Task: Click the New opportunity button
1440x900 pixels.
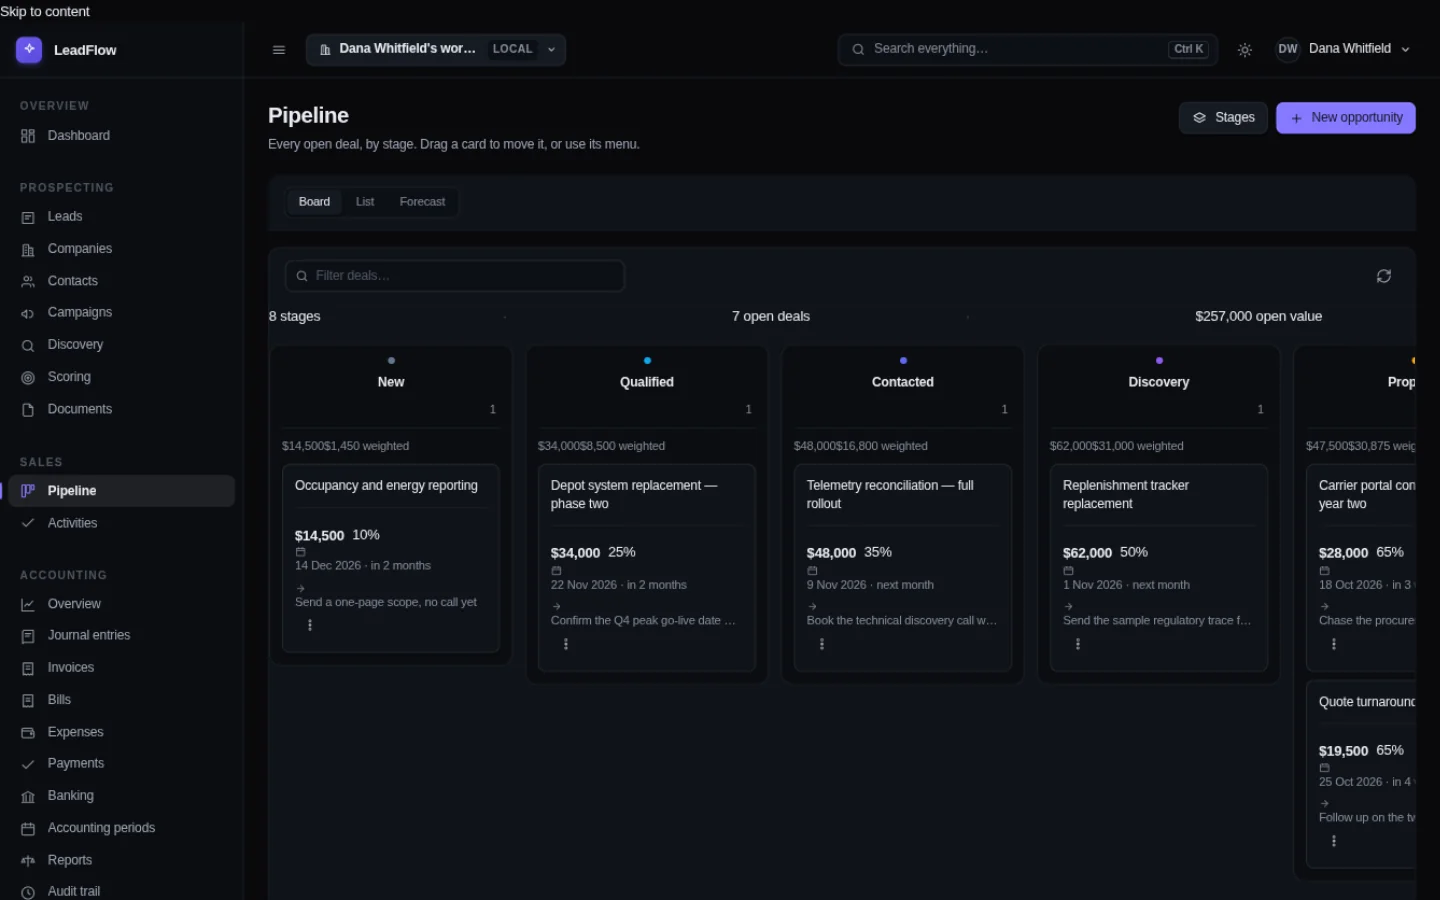Action: point(1346,118)
